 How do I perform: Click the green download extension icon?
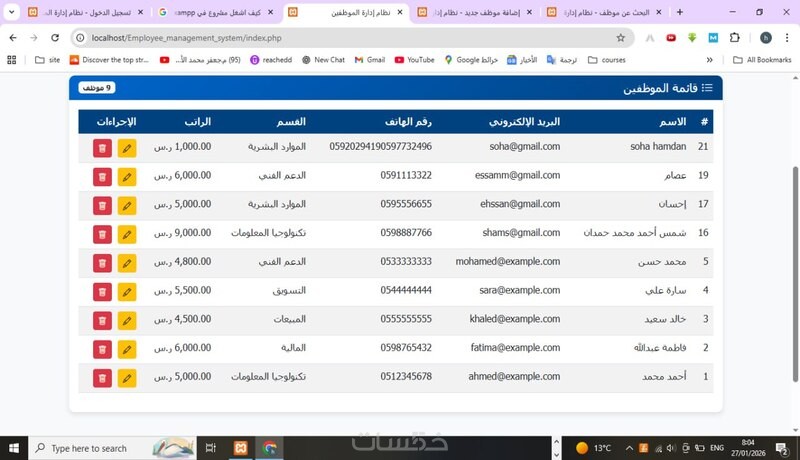pyautogui.click(x=692, y=38)
